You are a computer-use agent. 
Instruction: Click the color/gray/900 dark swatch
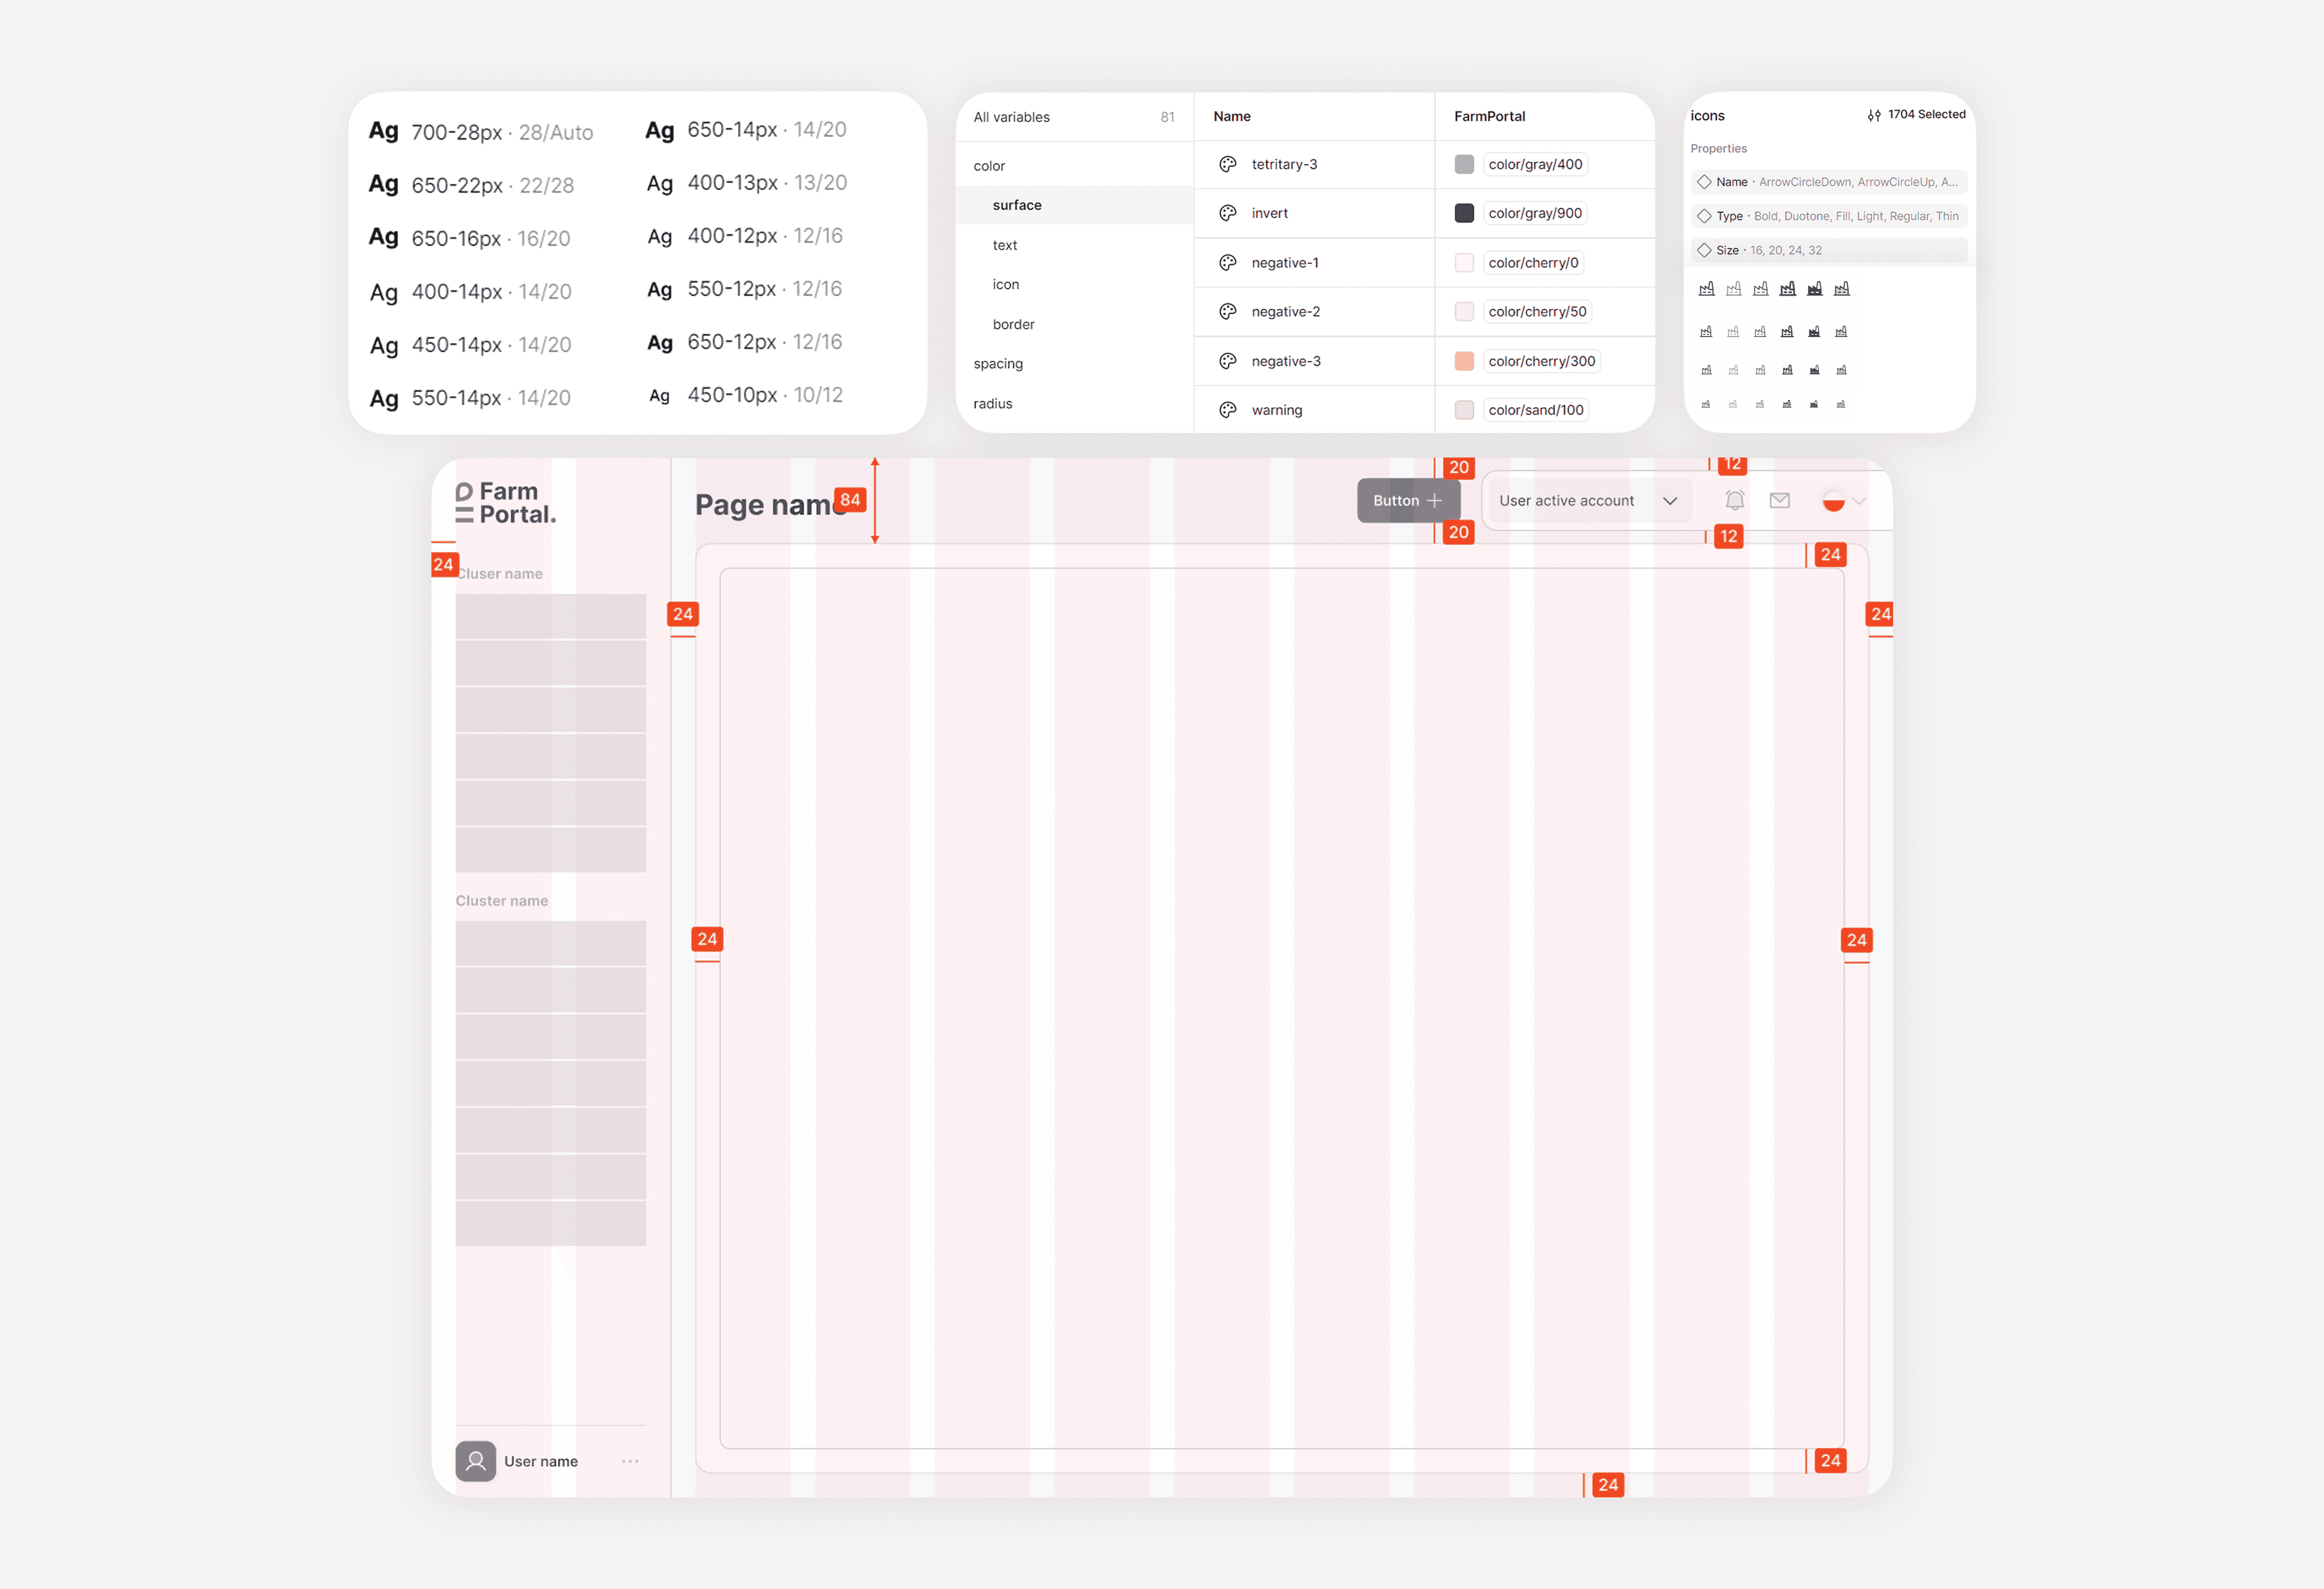[1464, 213]
